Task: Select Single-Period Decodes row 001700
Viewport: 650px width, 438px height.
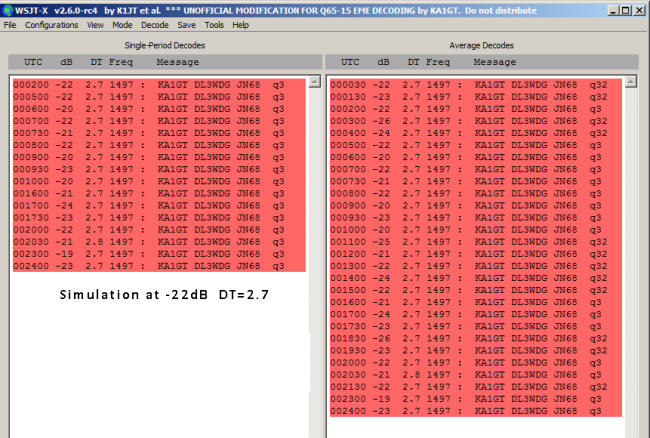Action: (x=159, y=206)
